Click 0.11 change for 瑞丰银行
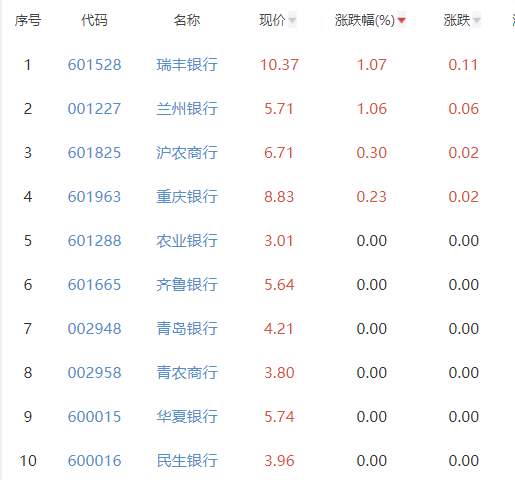This screenshot has height=480, width=515. [x=463, y=65]
